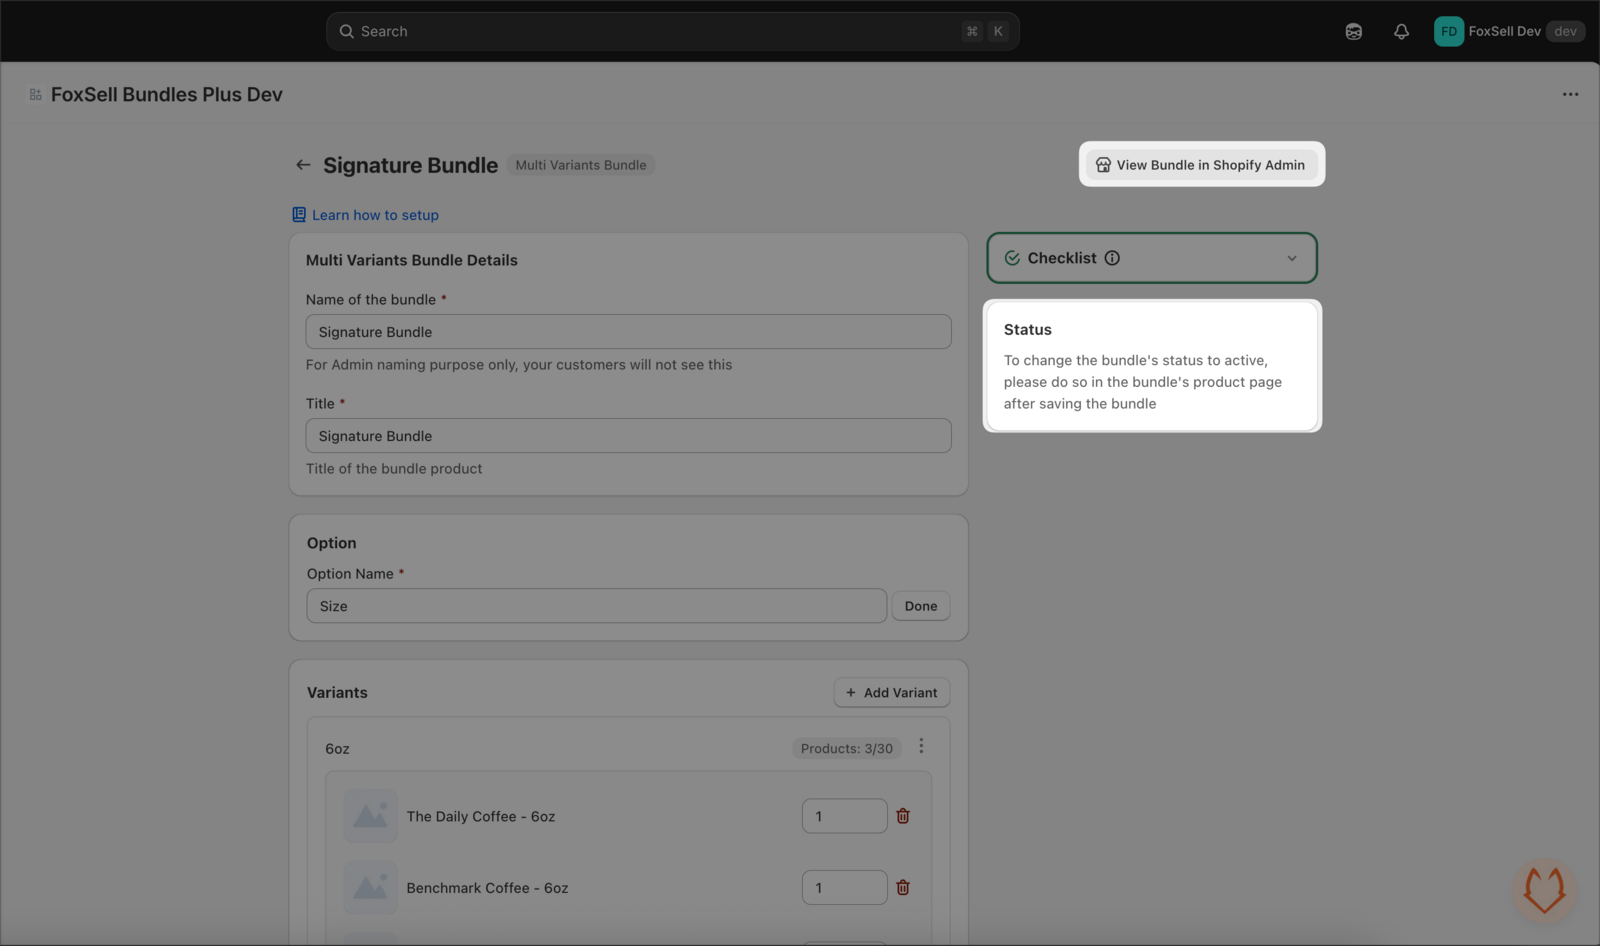Image resolution: width=1600 pixels, height=946 pixels.
Task: Select the Multi Variants Bundle badge
Action: tap(580, 164)
